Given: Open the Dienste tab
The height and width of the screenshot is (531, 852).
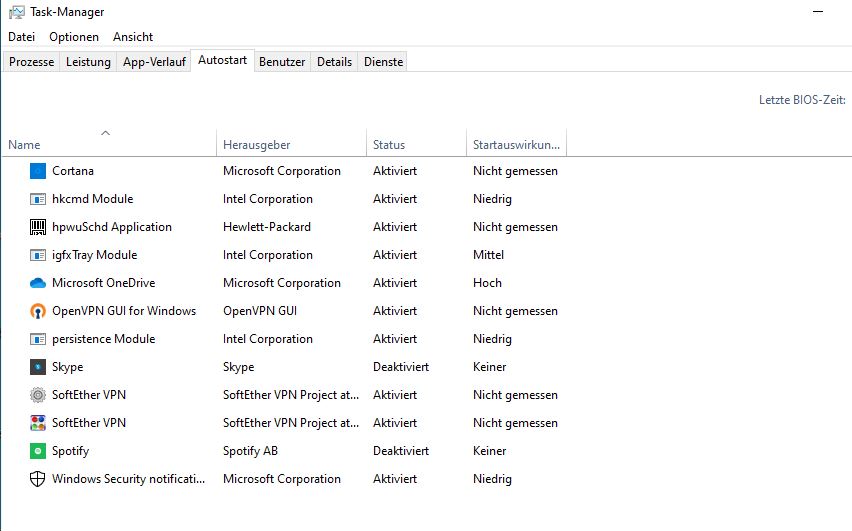Looking at the screenshot, I should [x=383, y=62].
